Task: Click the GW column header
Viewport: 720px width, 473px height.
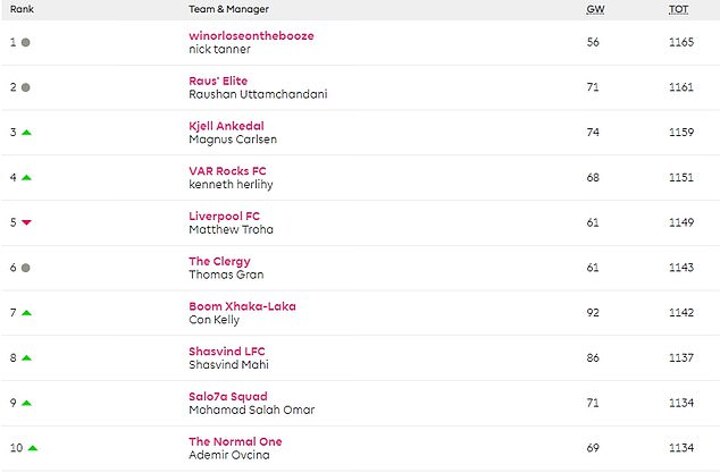Action: (592, 9)
